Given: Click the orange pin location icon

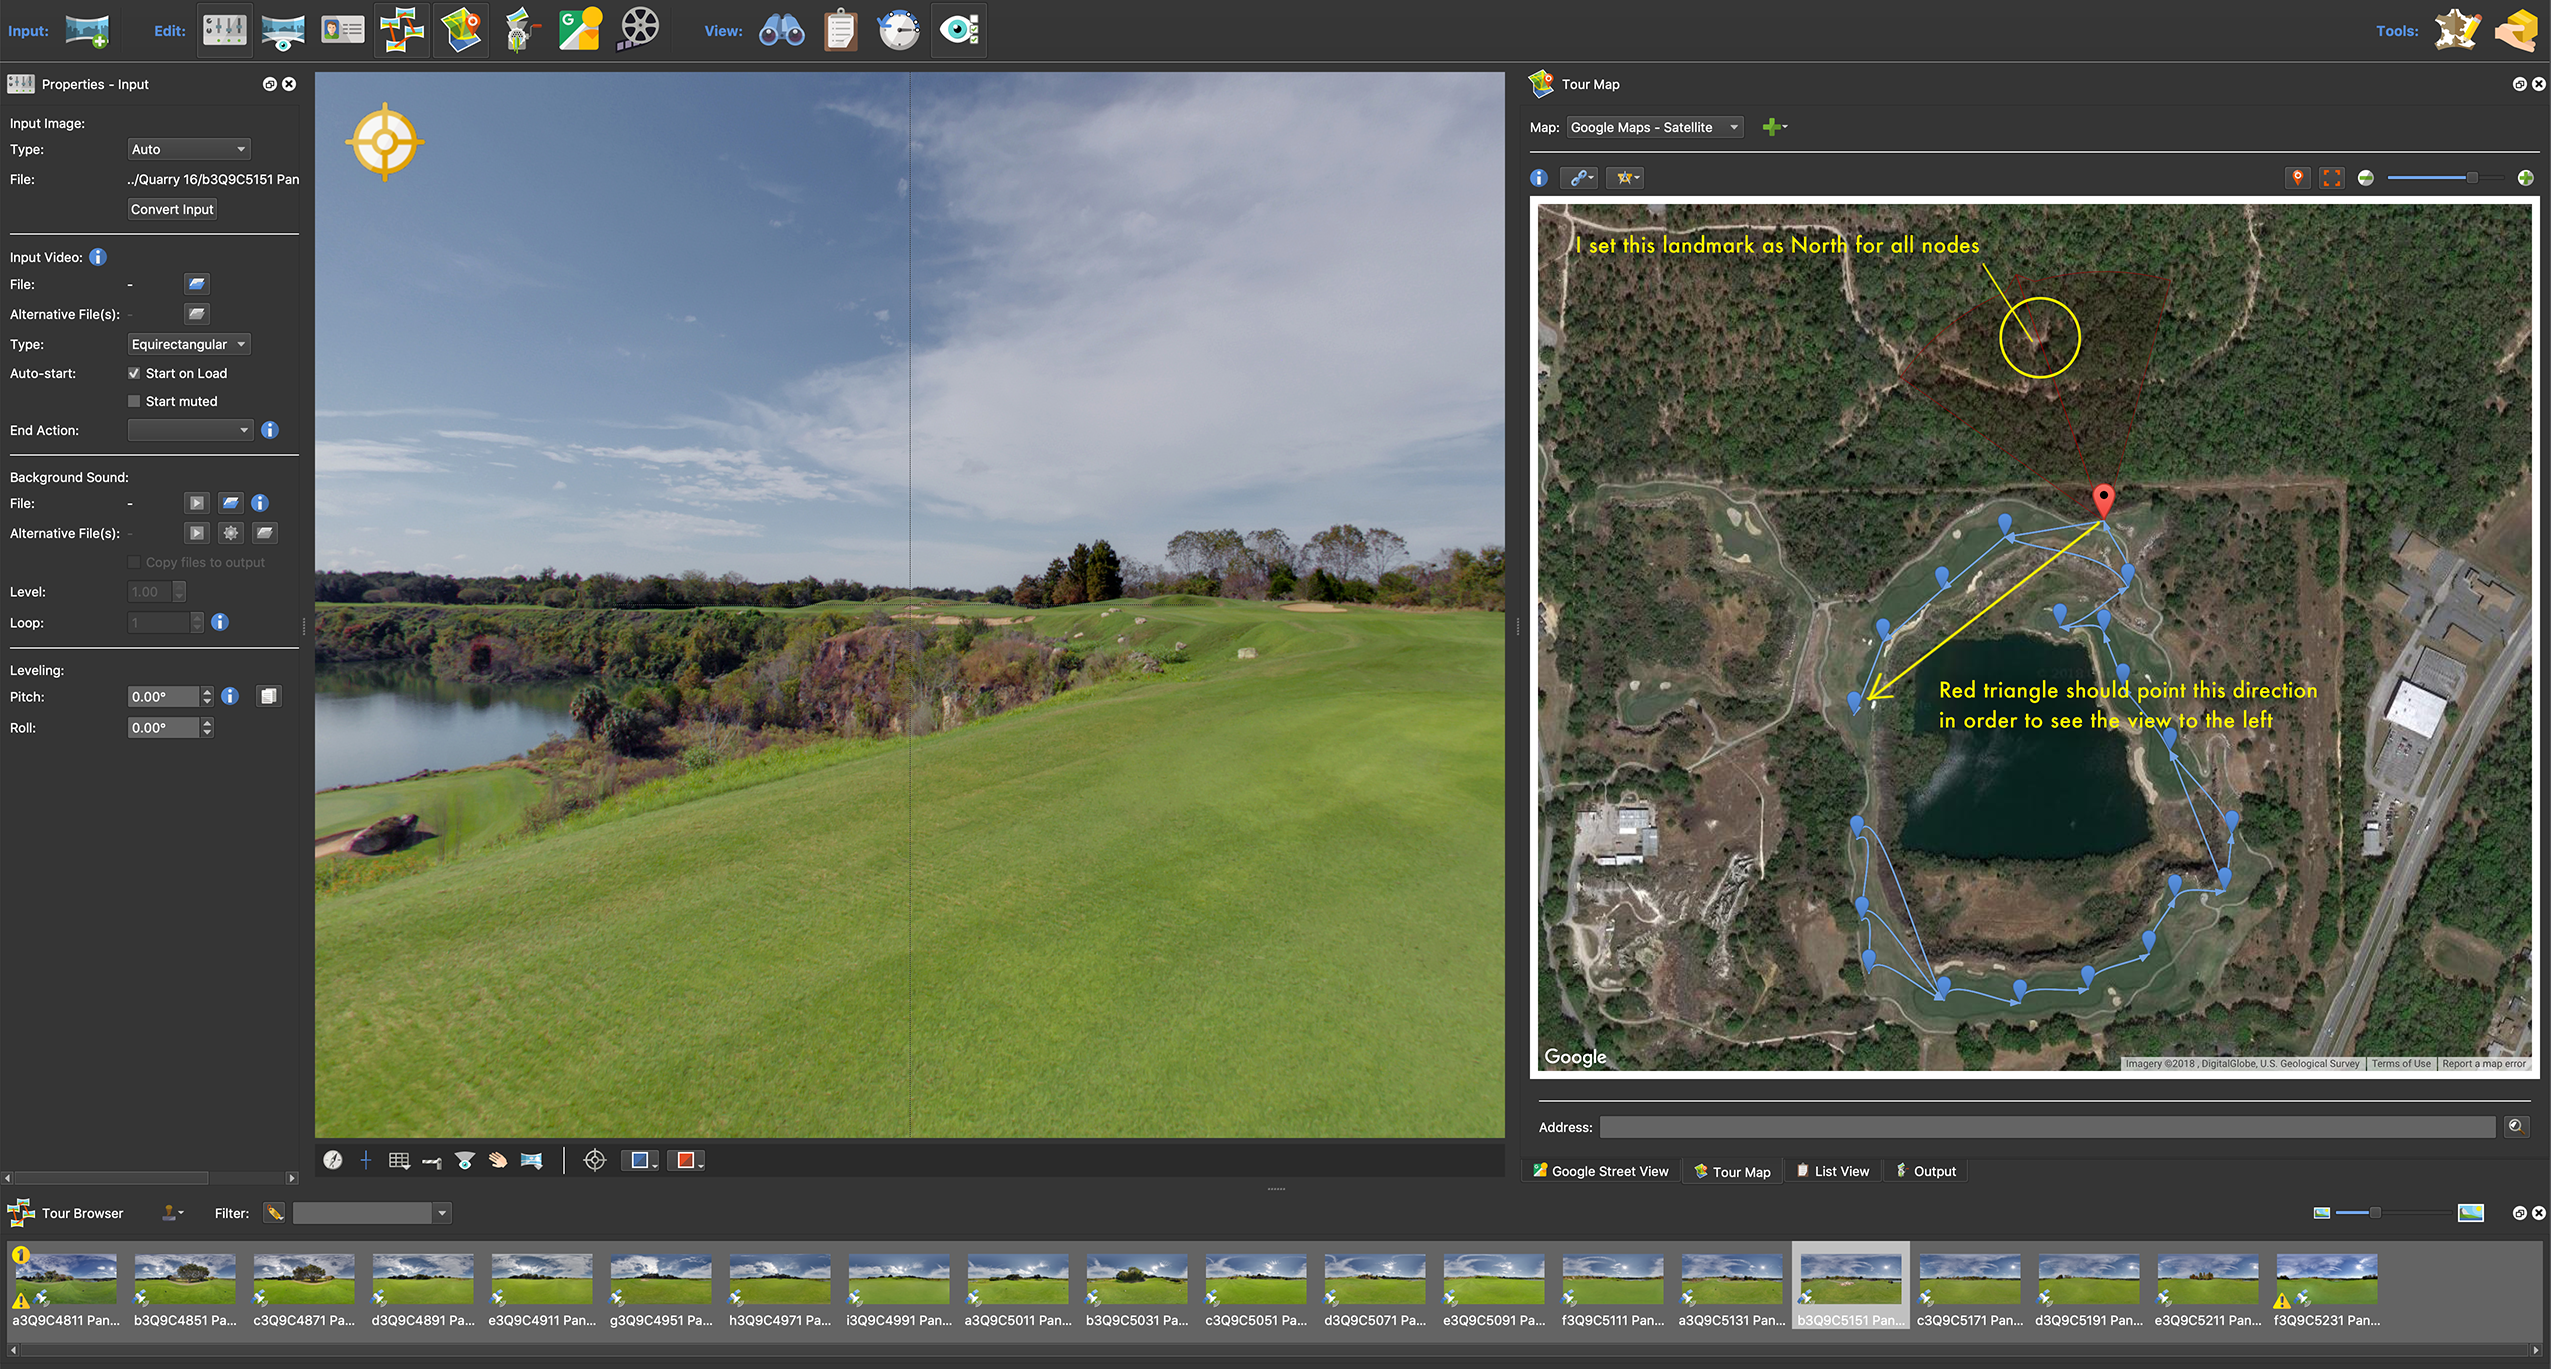Looking at the screenshot, I should click(2298, 178).
